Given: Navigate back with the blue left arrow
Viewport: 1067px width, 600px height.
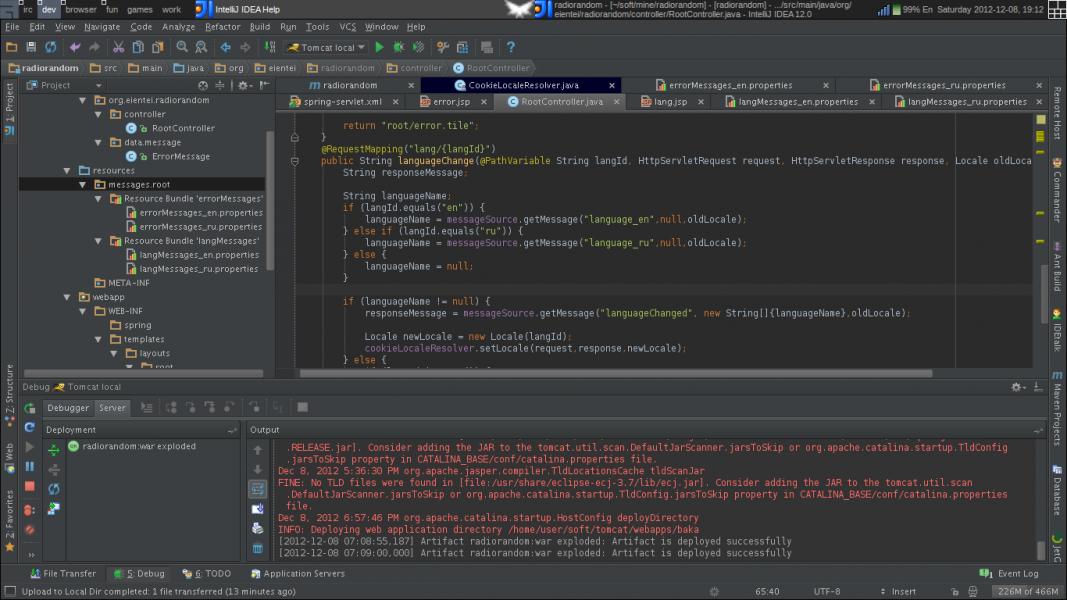Looking at the screenshot, I should click(x=225, y=47).
